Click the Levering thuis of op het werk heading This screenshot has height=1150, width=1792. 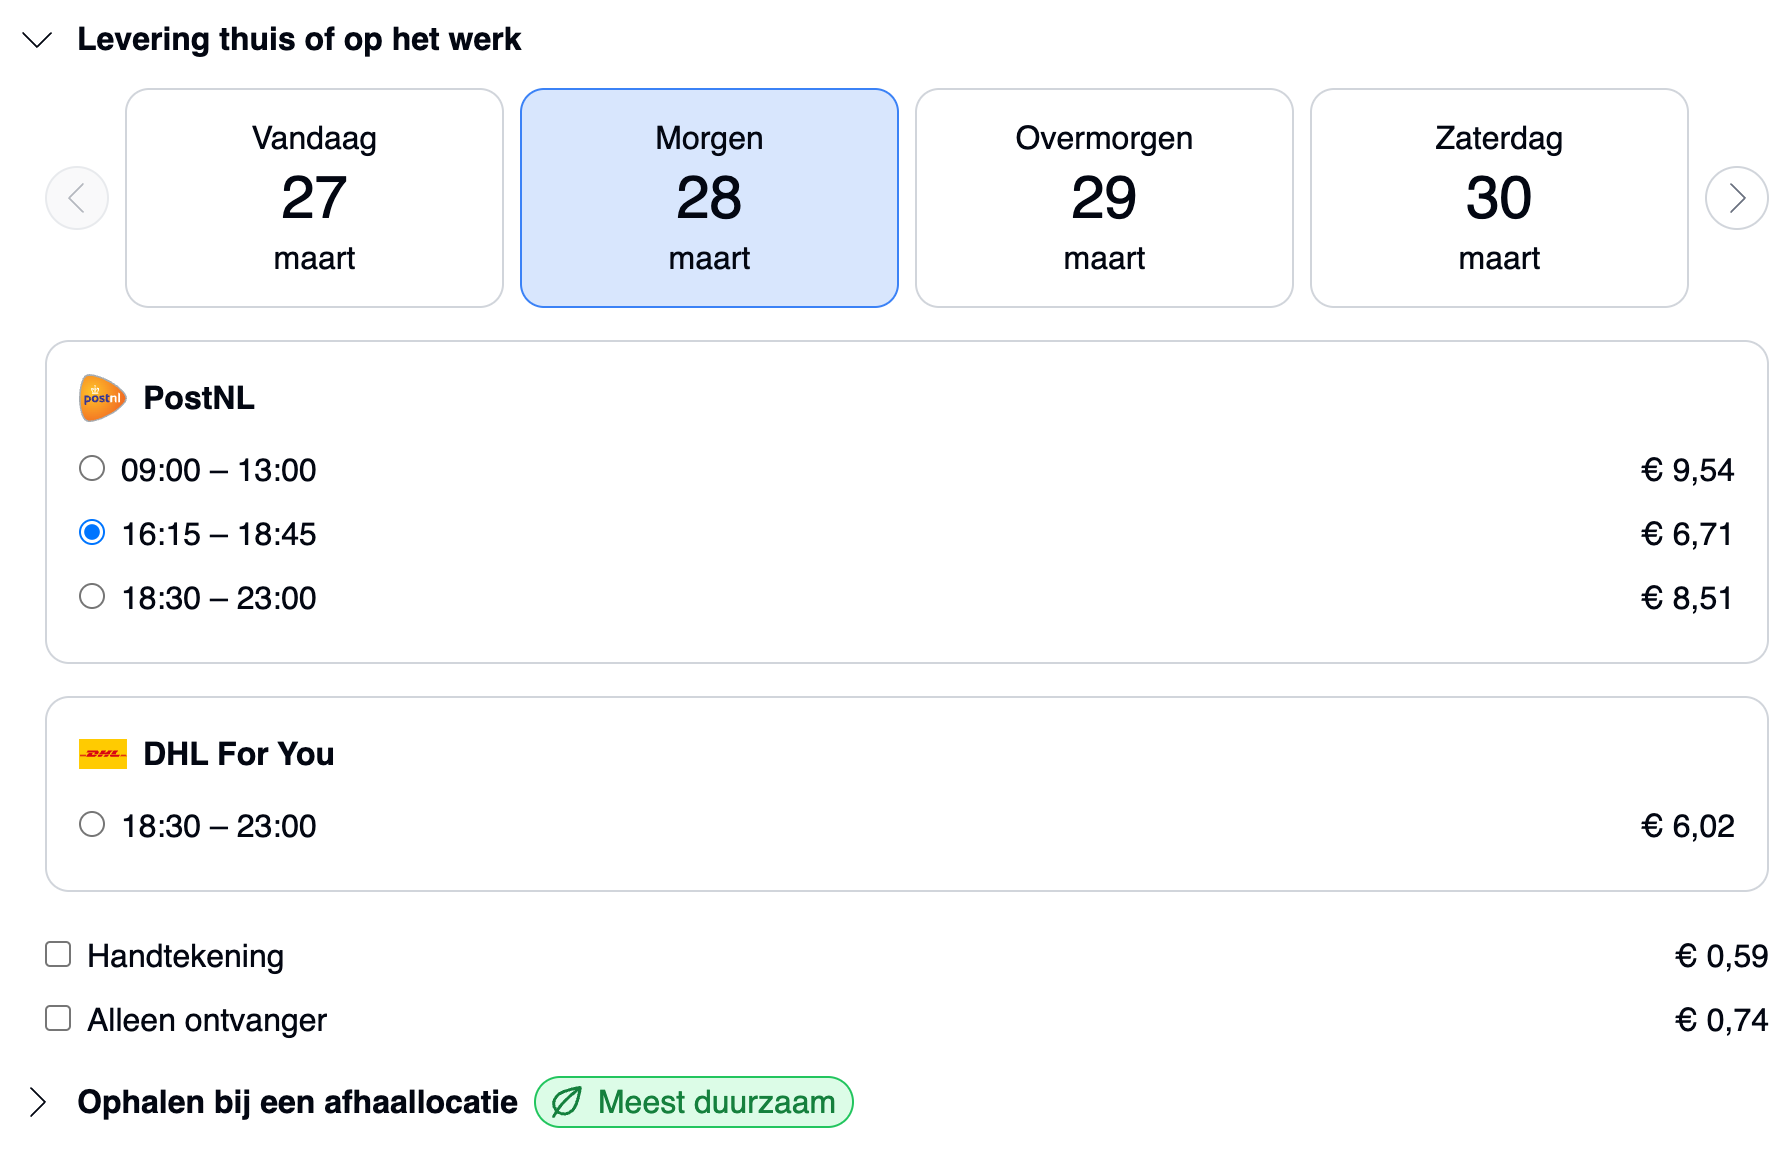pyautogui.click(x=300, y=40)
